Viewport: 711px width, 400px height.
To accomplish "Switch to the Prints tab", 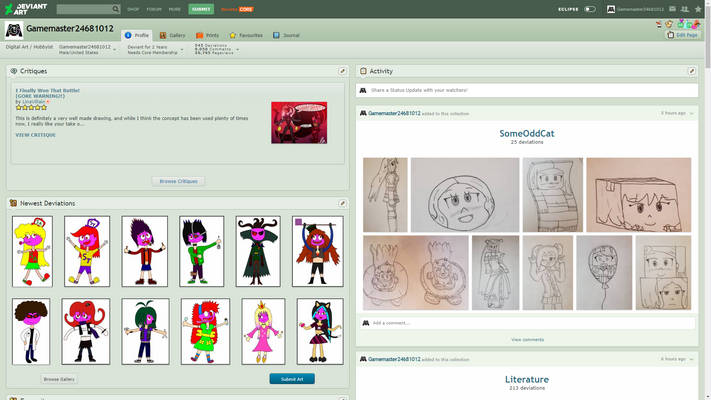I will pyautogui.click(x=207, y=35).
